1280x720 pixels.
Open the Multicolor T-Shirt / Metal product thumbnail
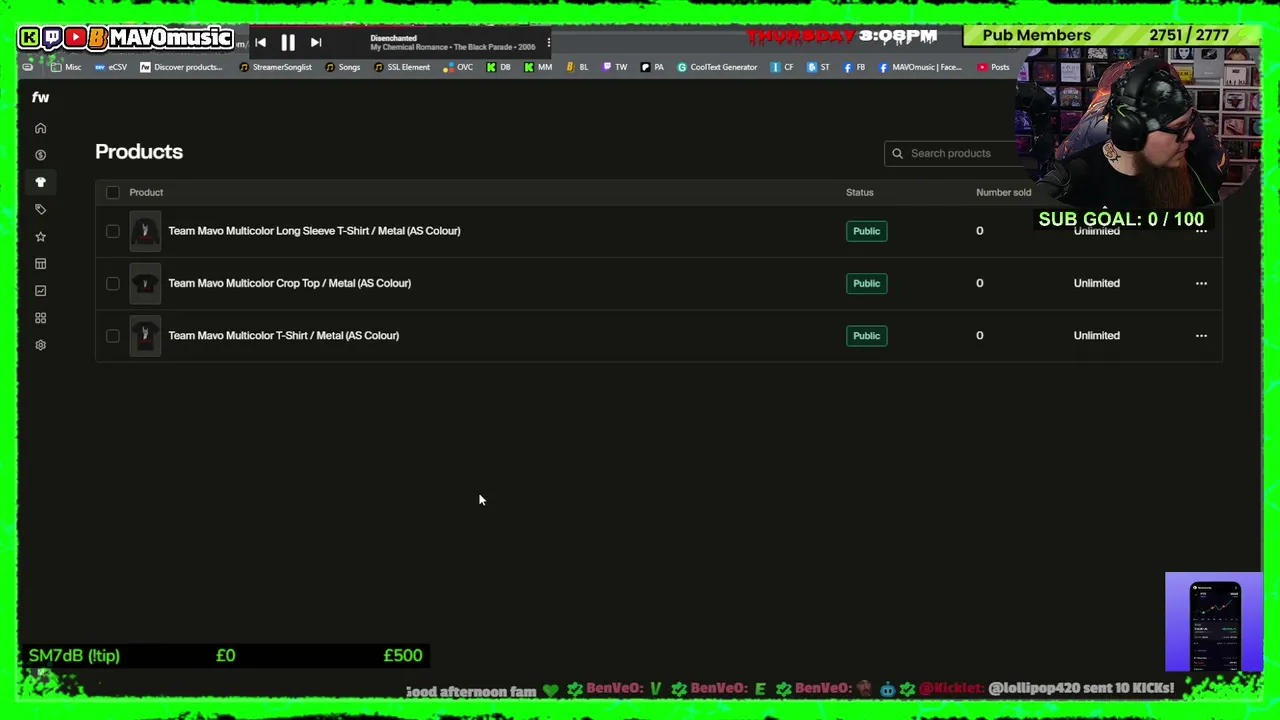pyautogui.click(x=145, y=335)
